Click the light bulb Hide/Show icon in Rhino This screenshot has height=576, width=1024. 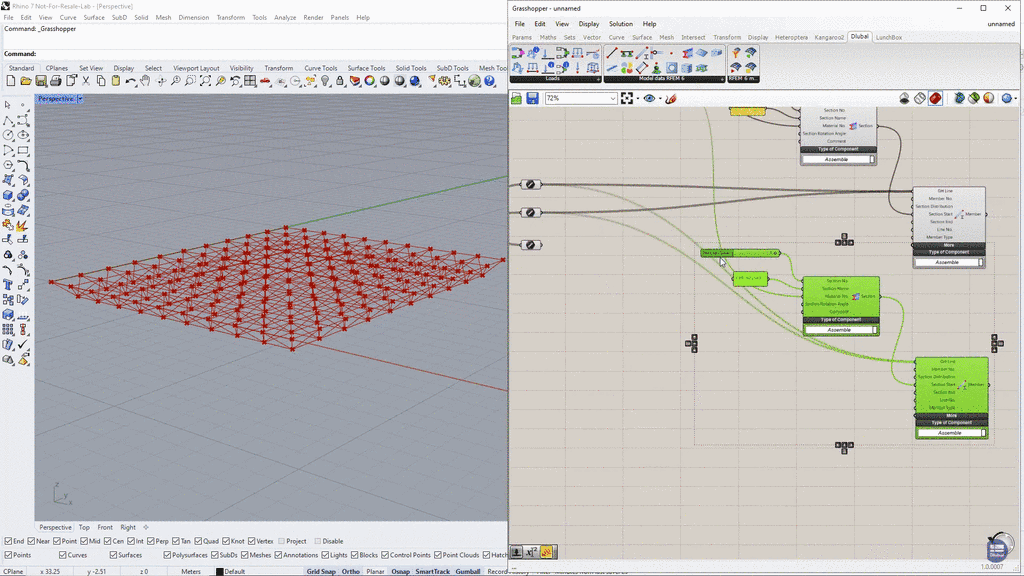325,81
